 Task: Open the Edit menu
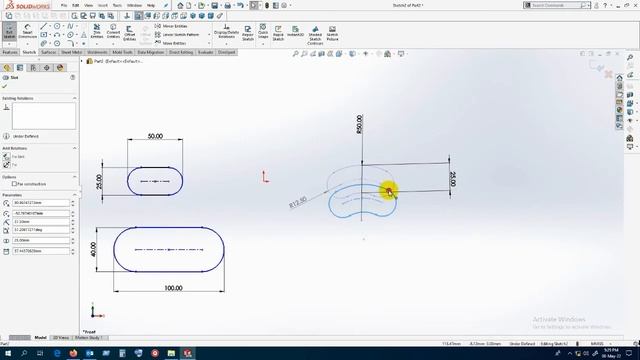[x=76, y=6]
